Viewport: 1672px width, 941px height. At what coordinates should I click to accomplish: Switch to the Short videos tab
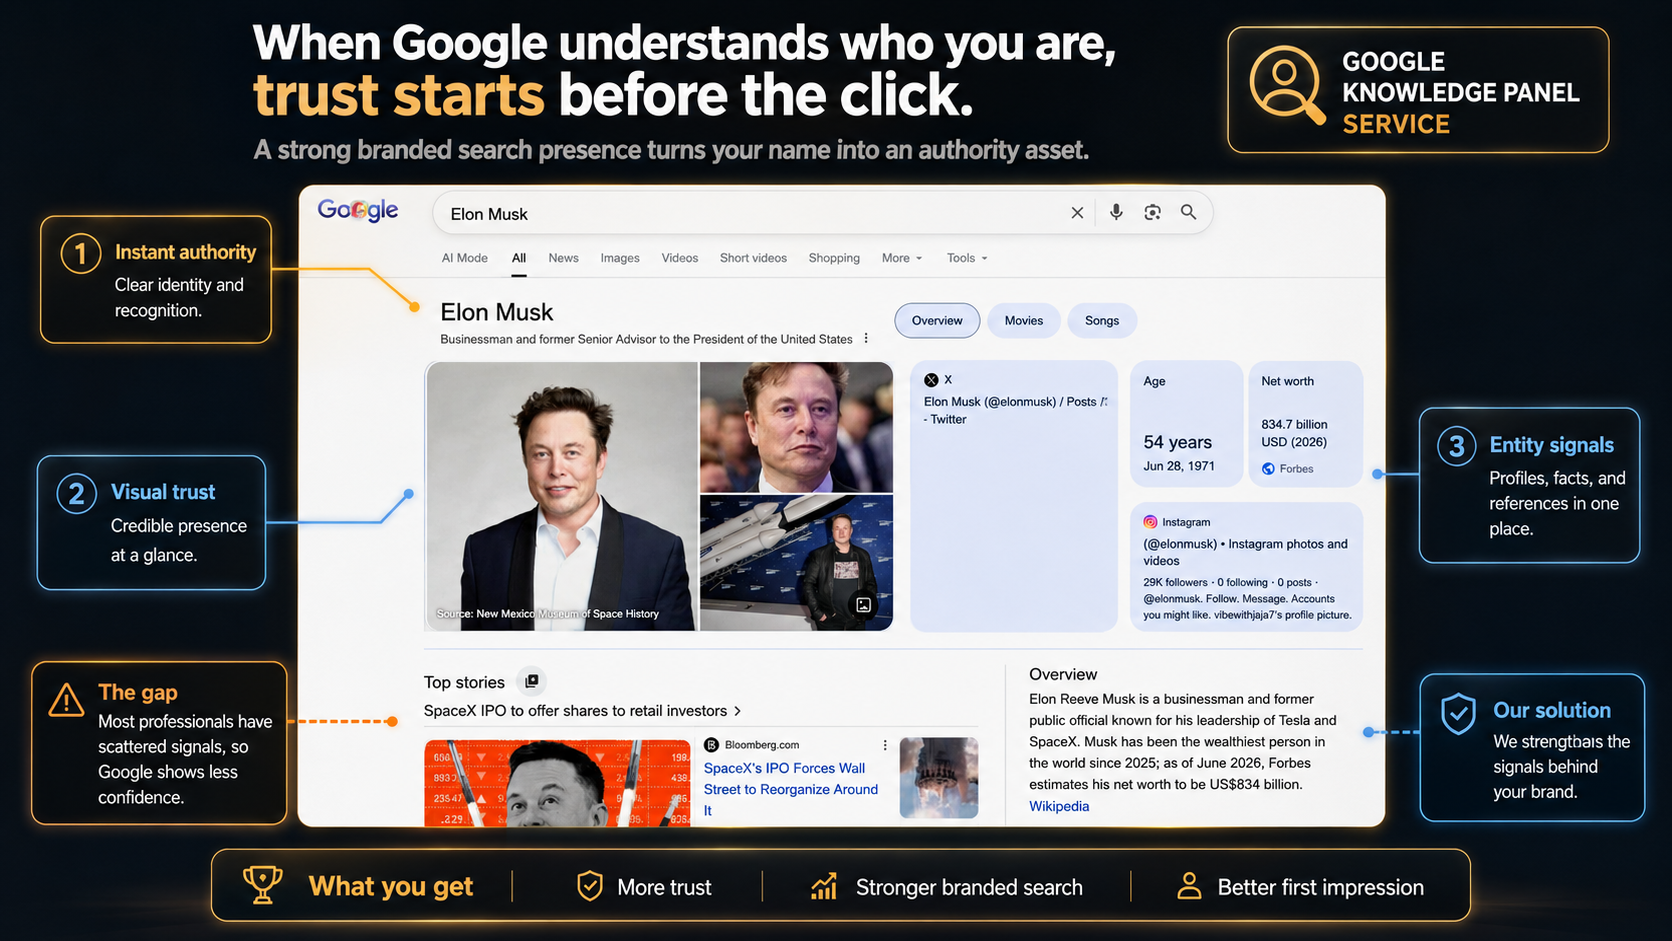tap(753, 258)
